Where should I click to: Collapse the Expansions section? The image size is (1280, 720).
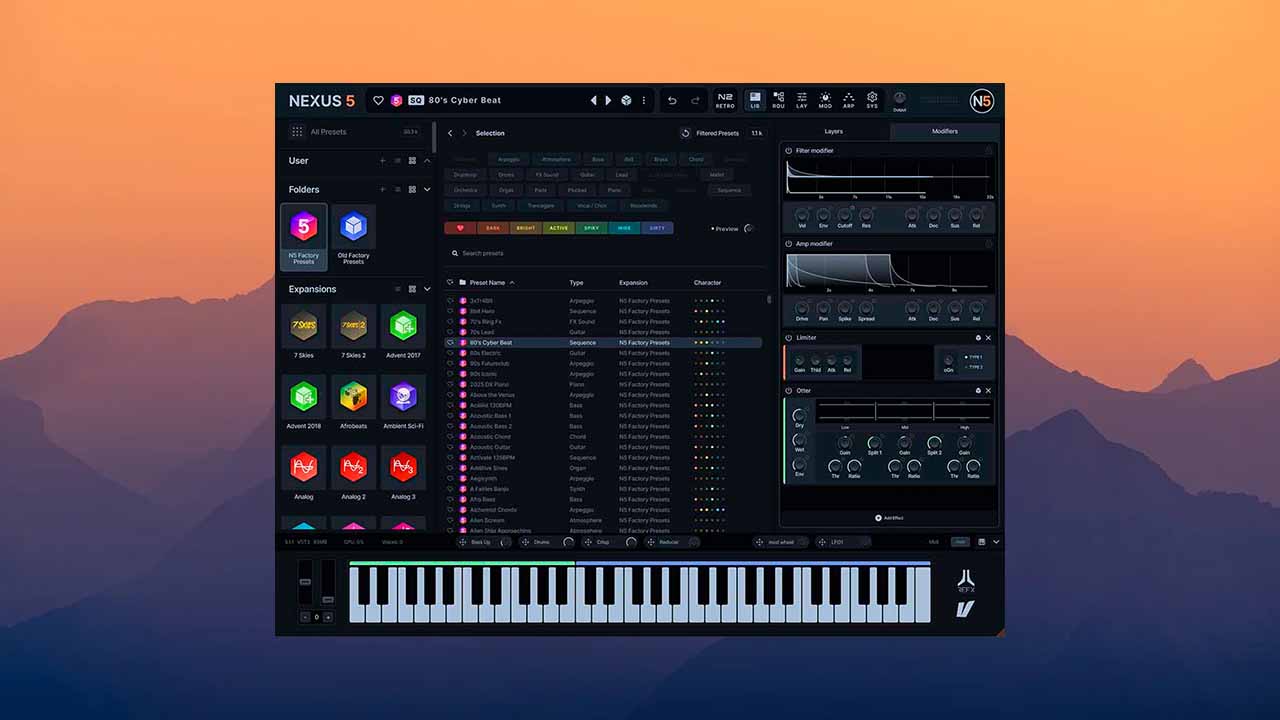427,289
